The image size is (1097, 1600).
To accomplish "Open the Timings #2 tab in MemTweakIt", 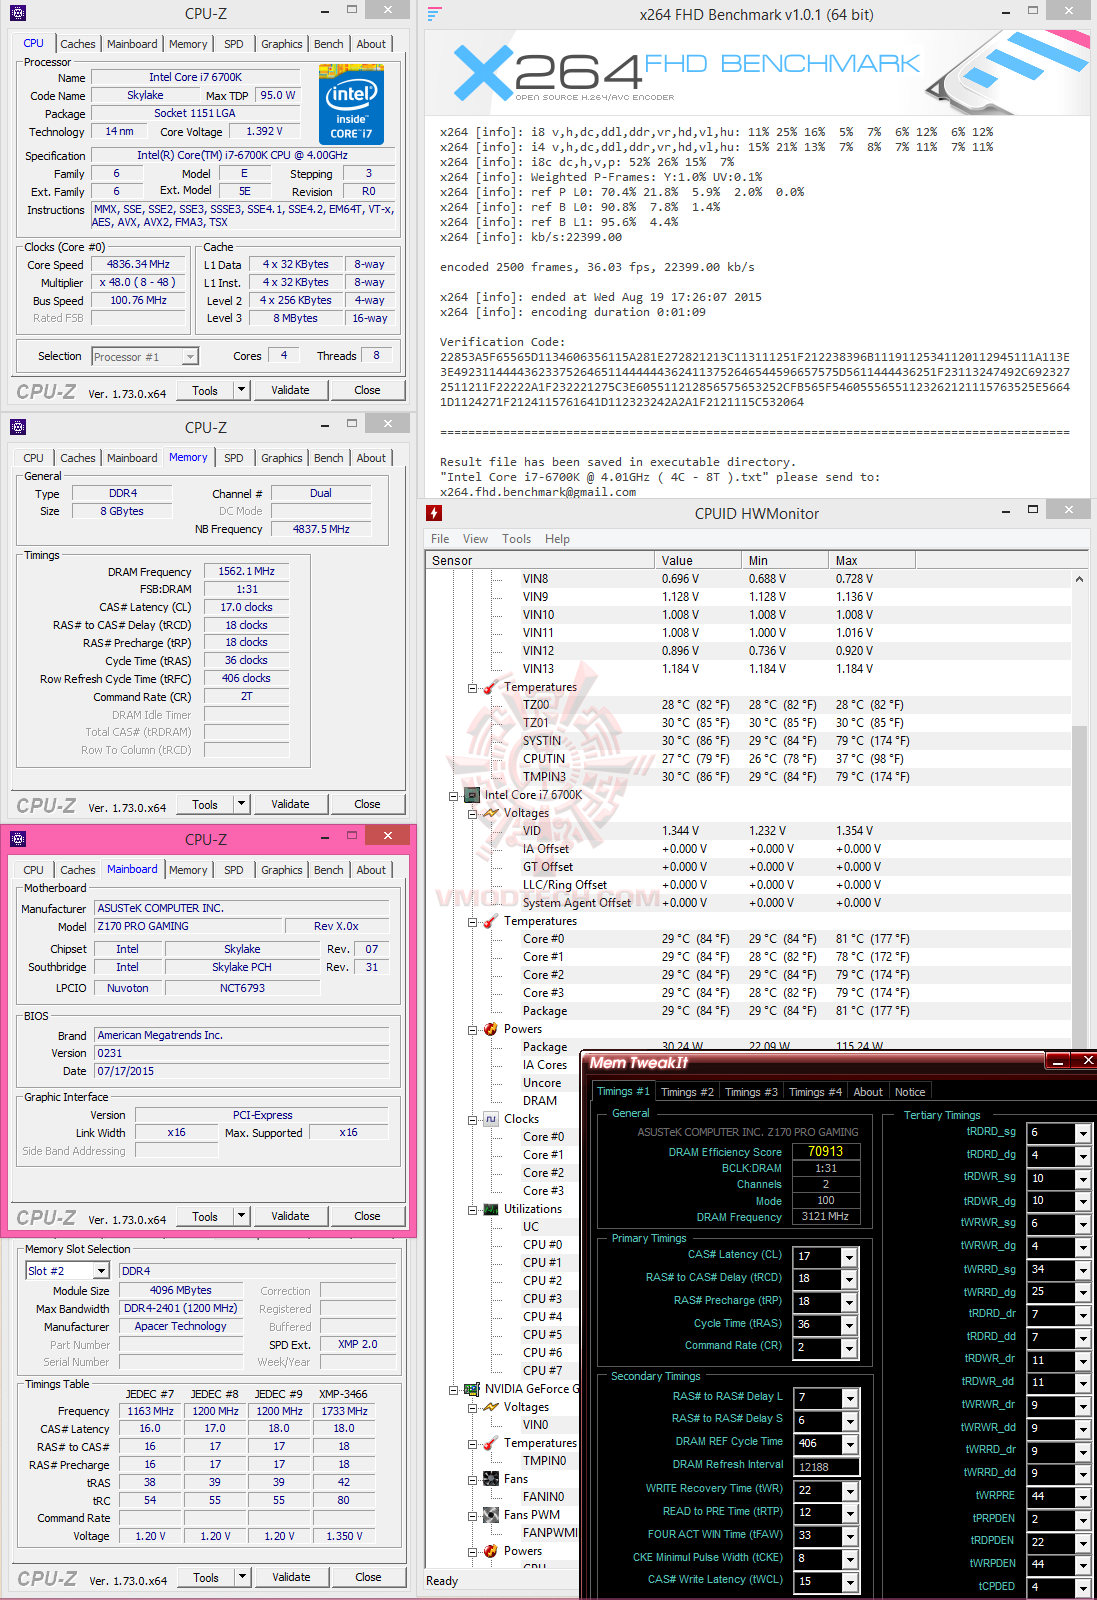I will tap(687, 1092).
